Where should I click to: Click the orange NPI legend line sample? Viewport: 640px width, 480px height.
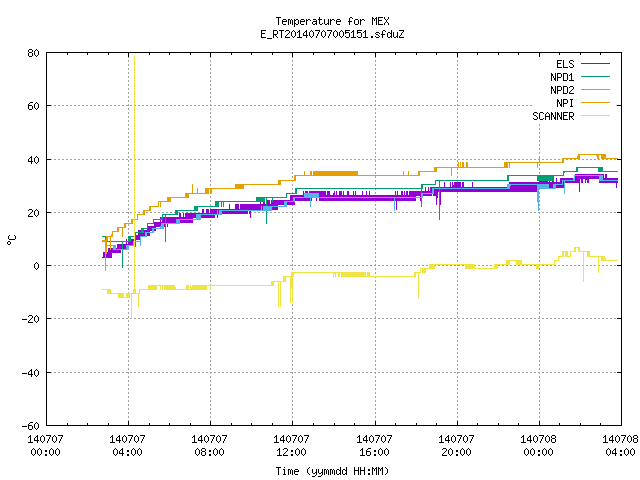coord(596,102)
